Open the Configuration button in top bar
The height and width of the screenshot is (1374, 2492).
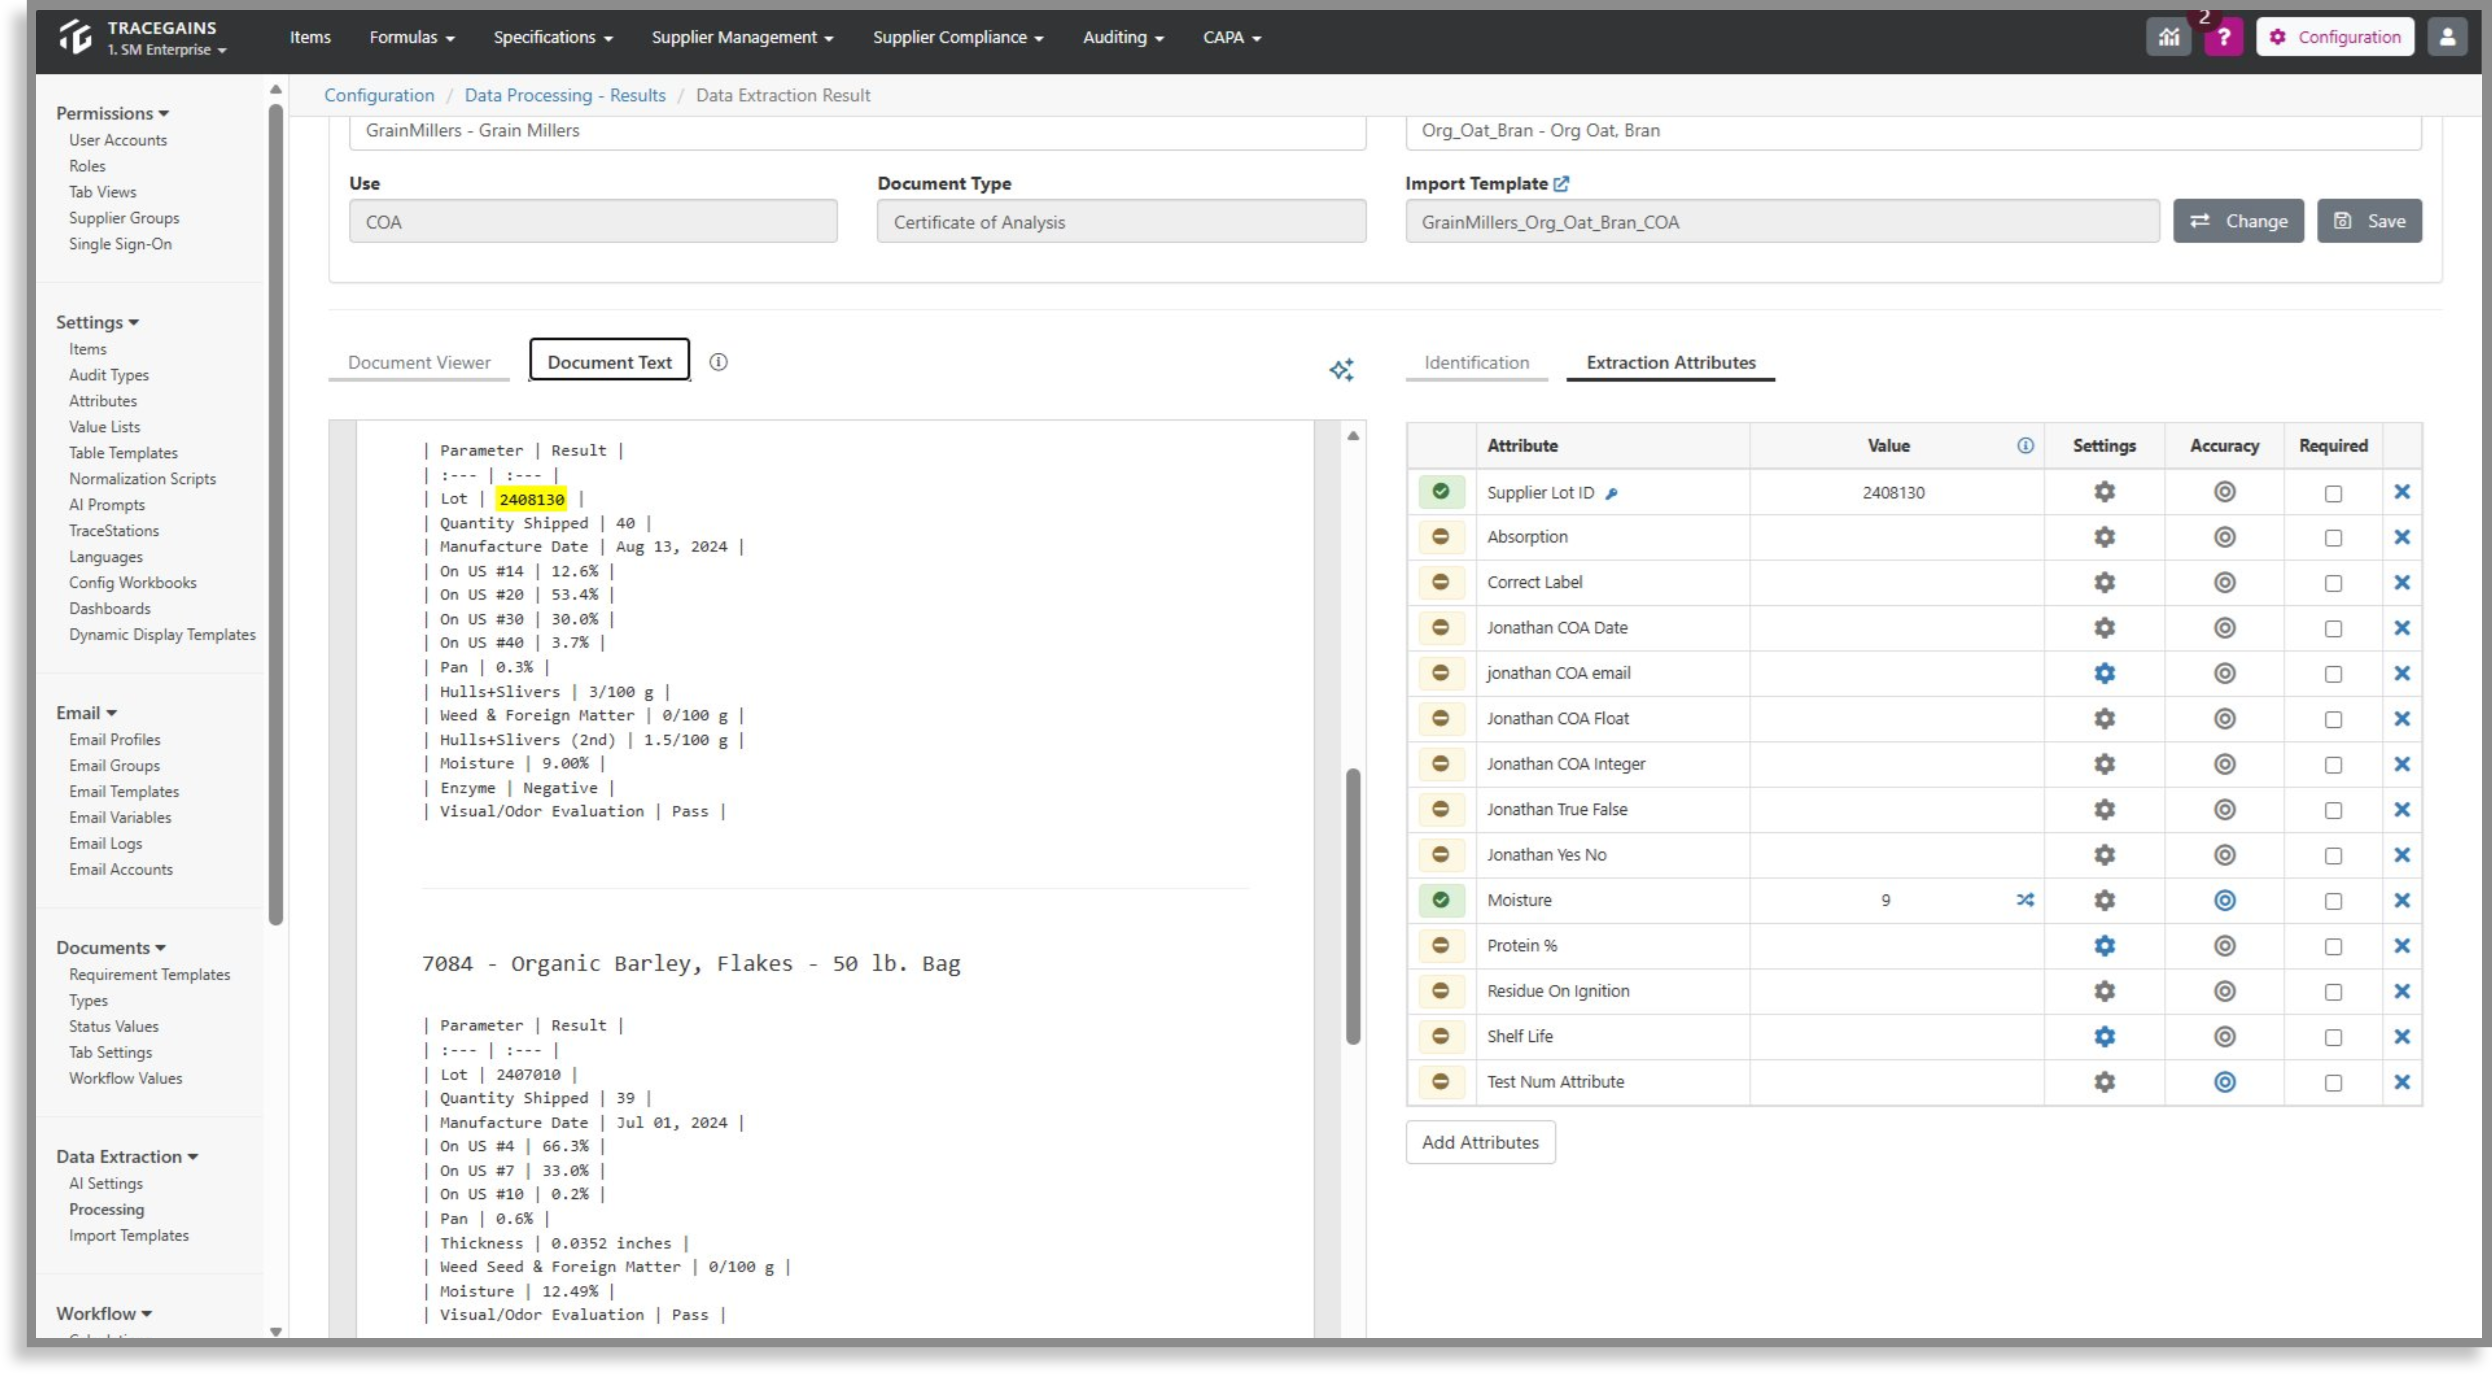(2335, 37)
